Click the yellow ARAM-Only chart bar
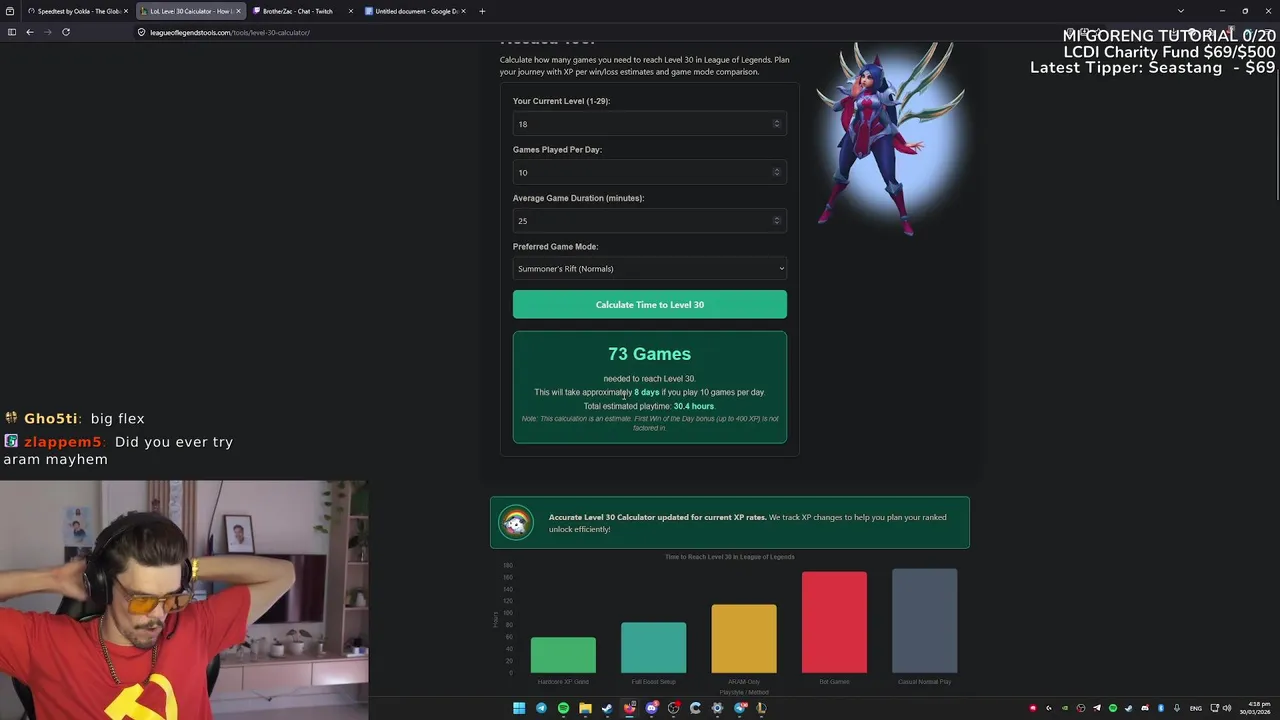This screenshot has height=720, width=1280. coord(744,638)
